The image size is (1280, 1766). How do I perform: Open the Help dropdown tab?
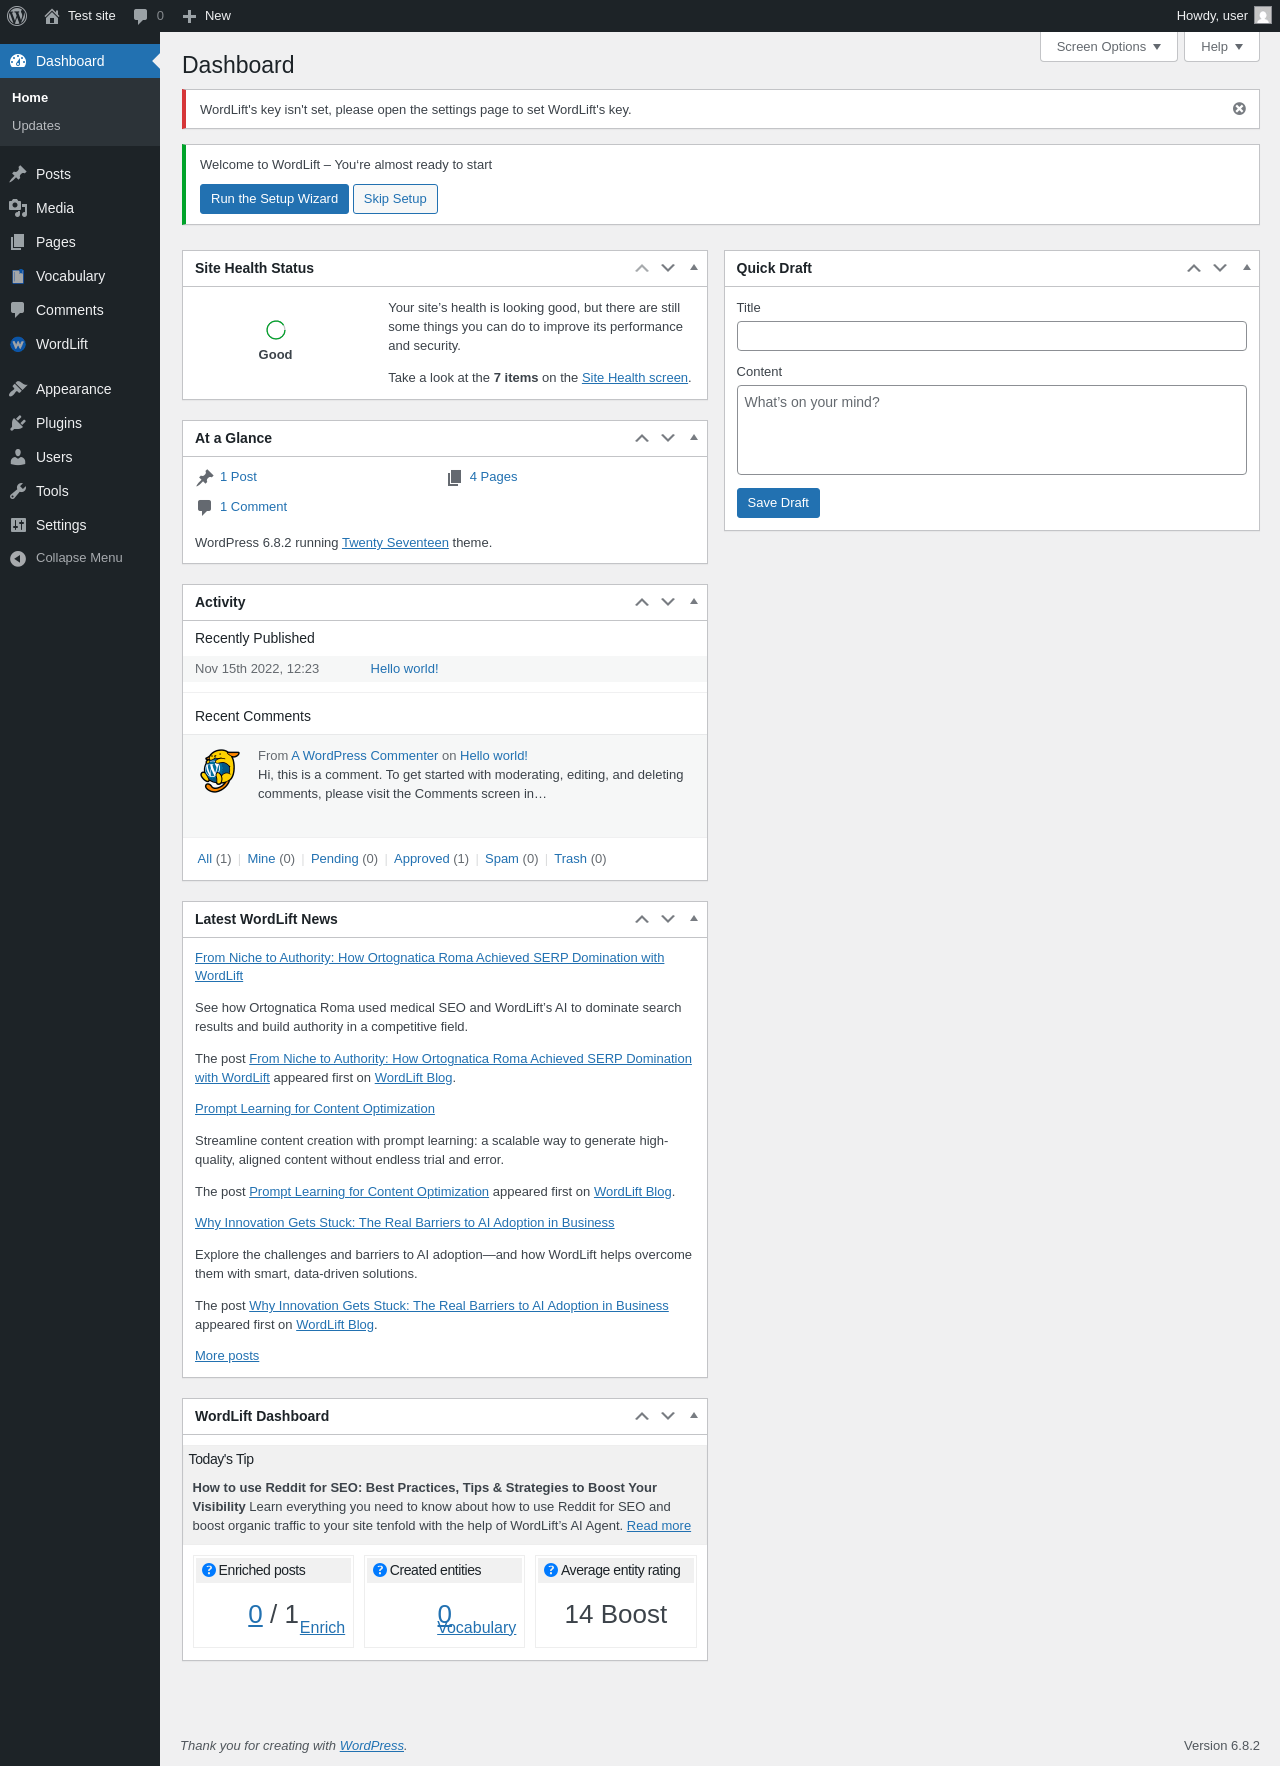[1222, 47]
